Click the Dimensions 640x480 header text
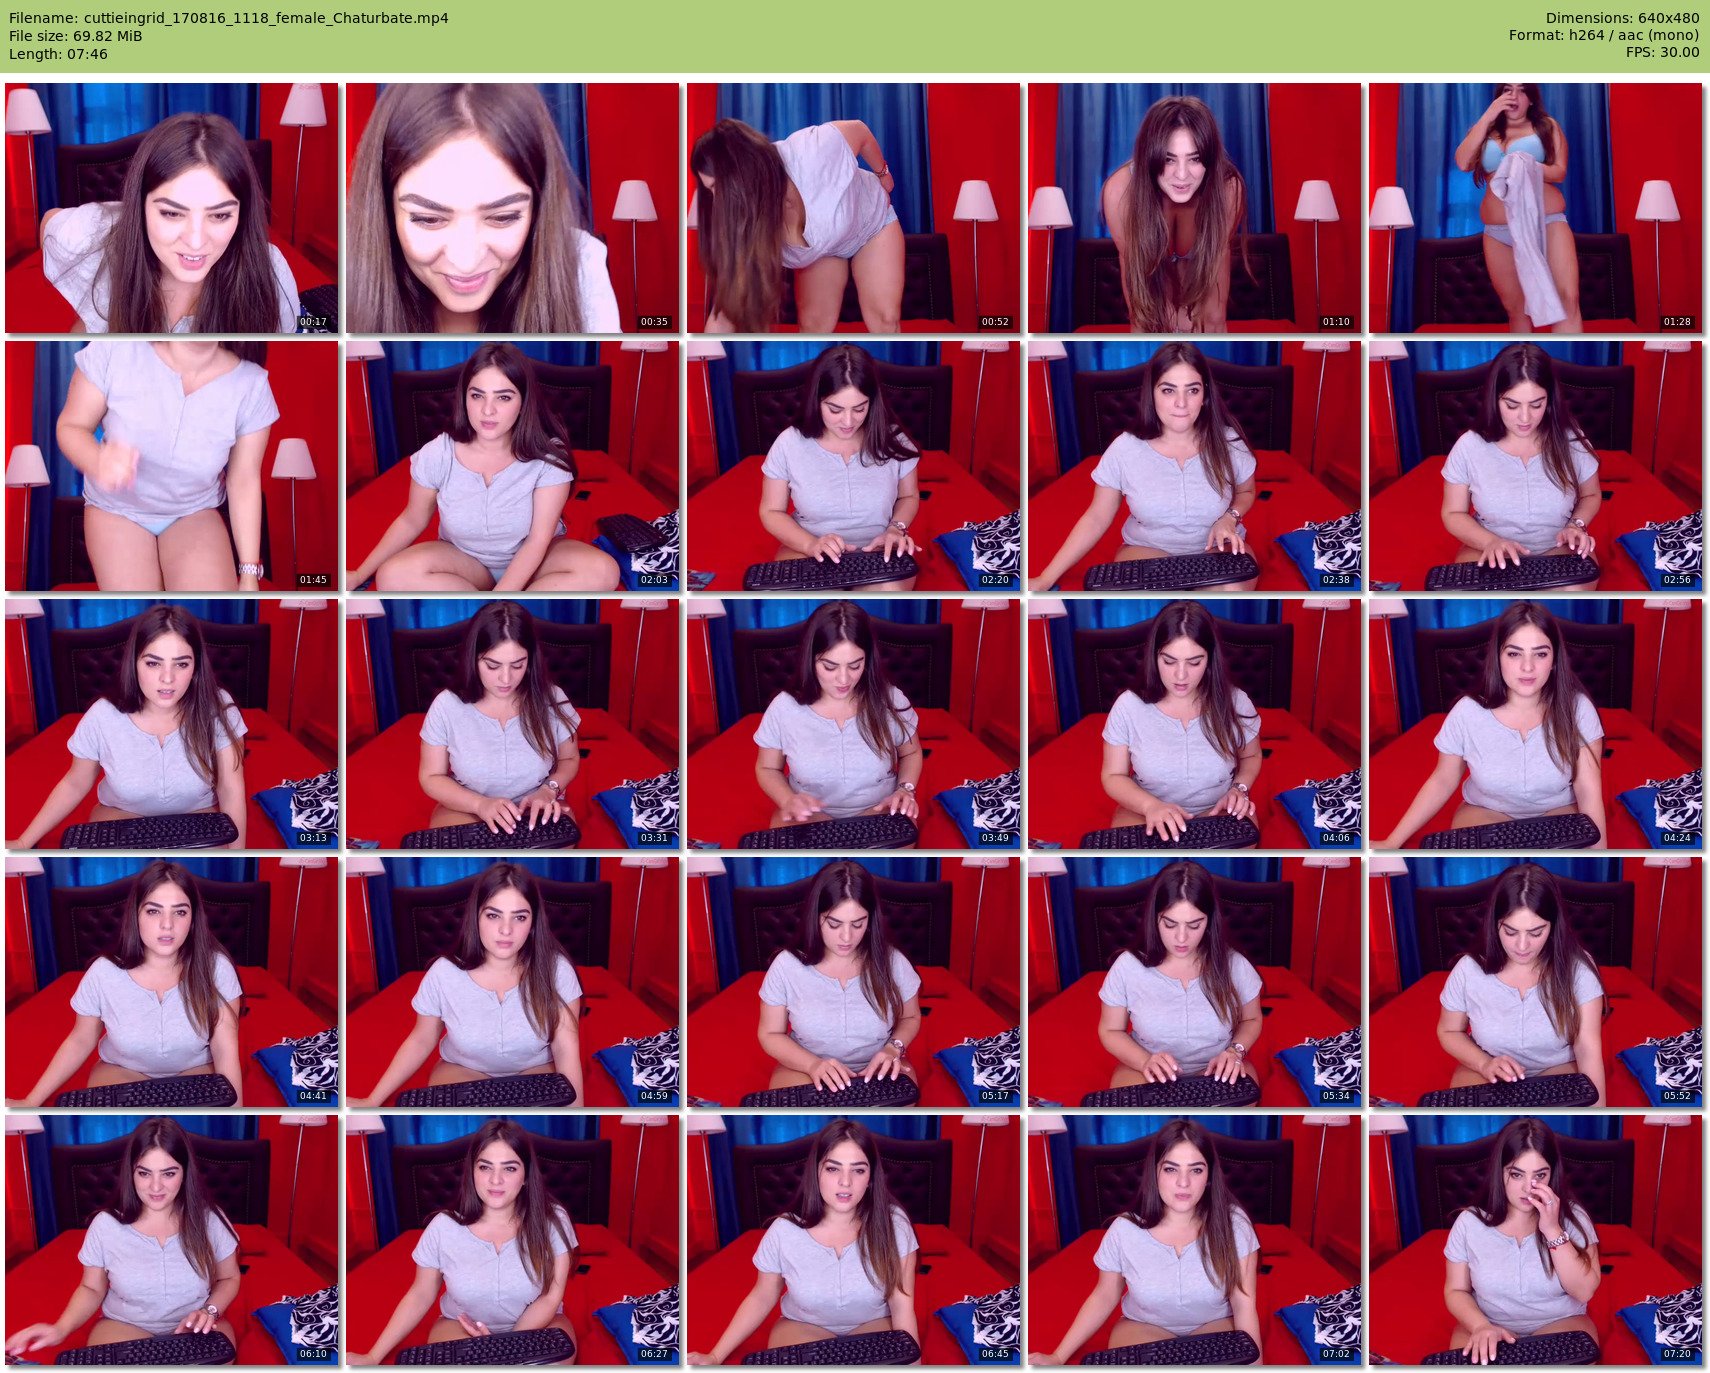The width and height of the screenshot is (1710, 1373). click(1622, 18)
